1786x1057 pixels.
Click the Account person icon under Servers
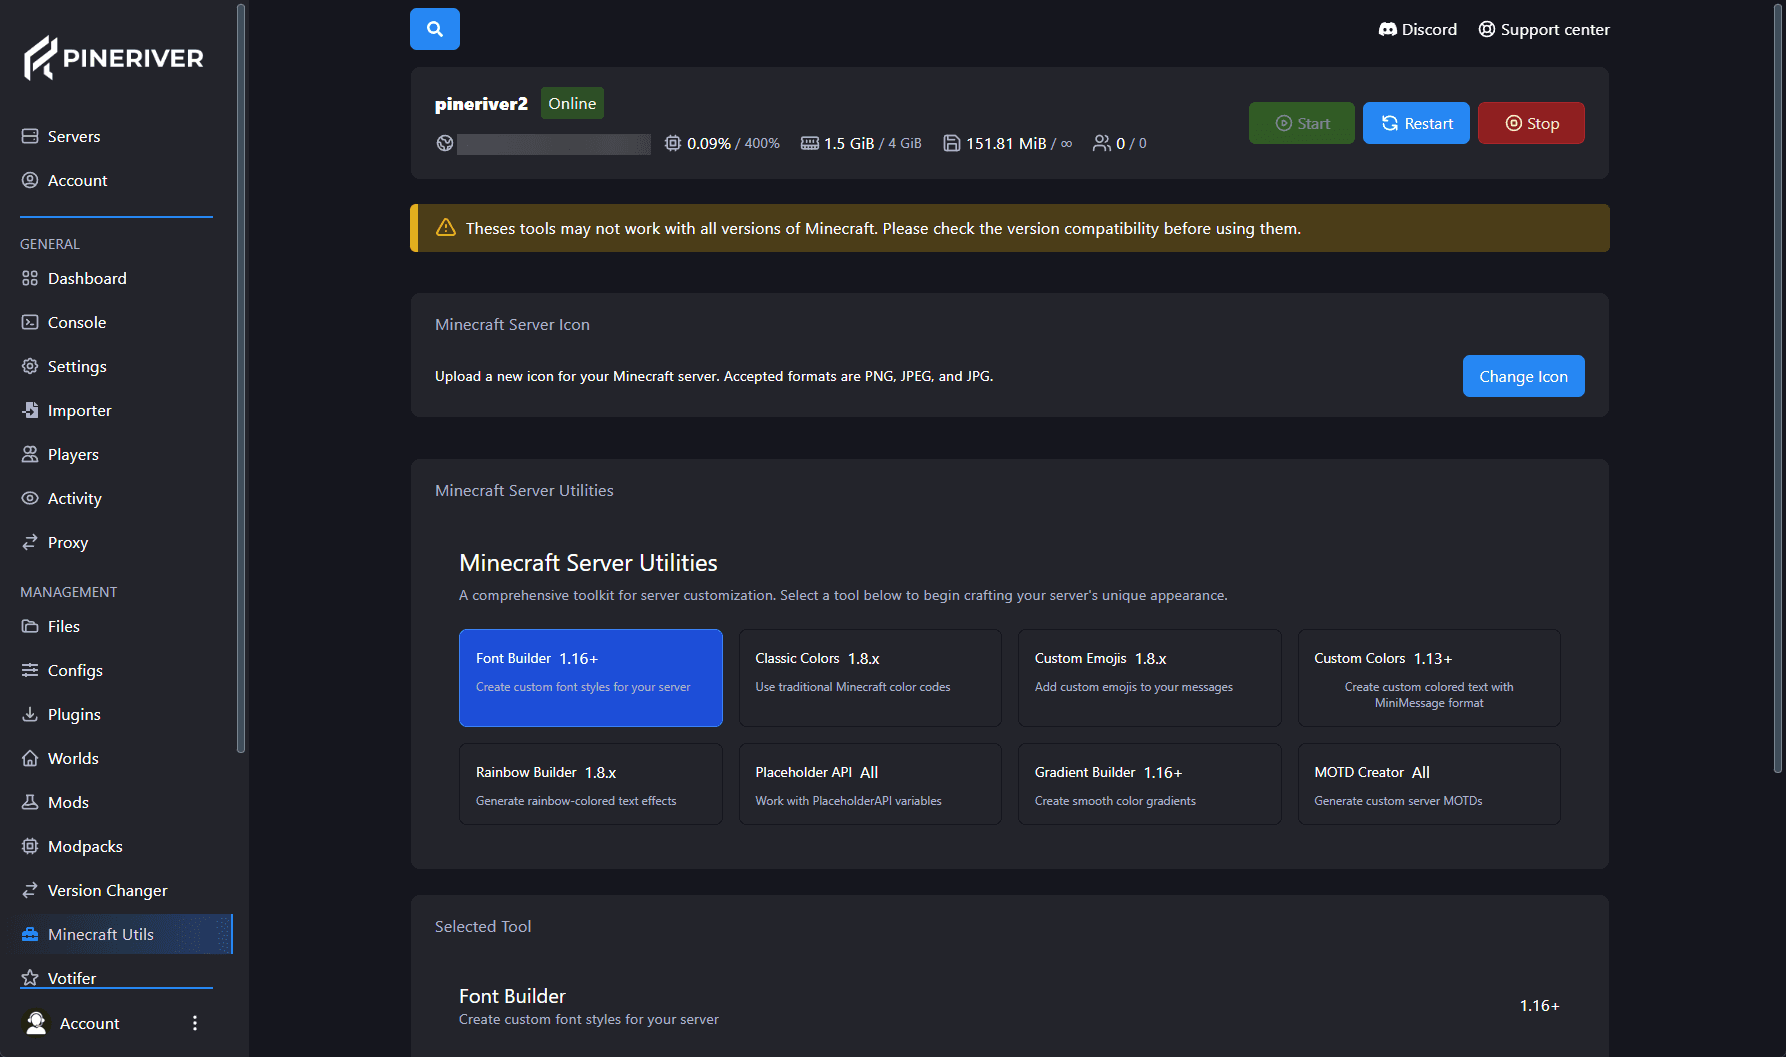30,180
